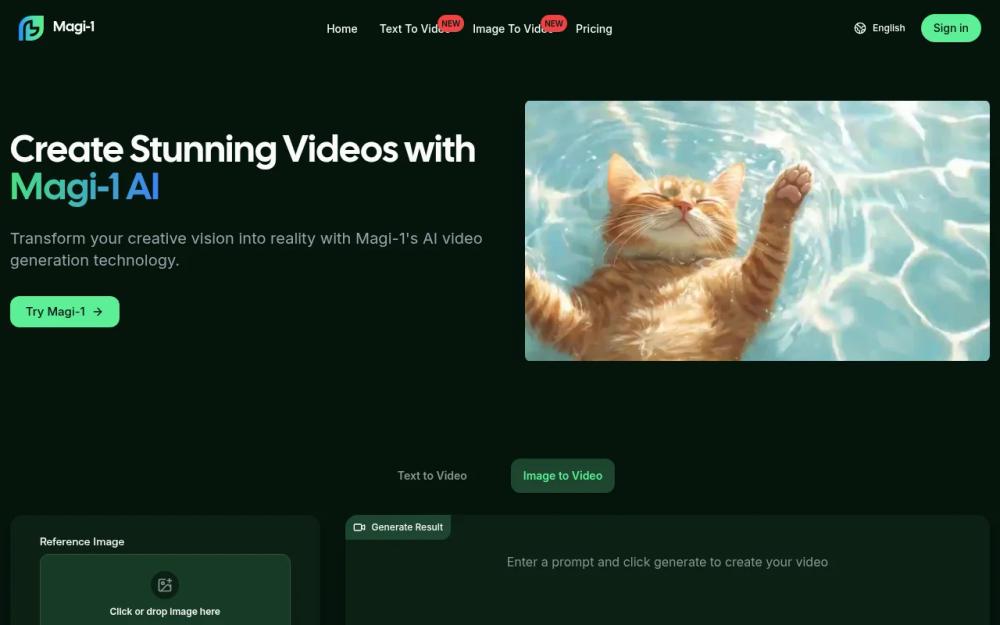The image size is (1000, 625).
Task: Click the Generate Result label
Action: coord(407,527)
